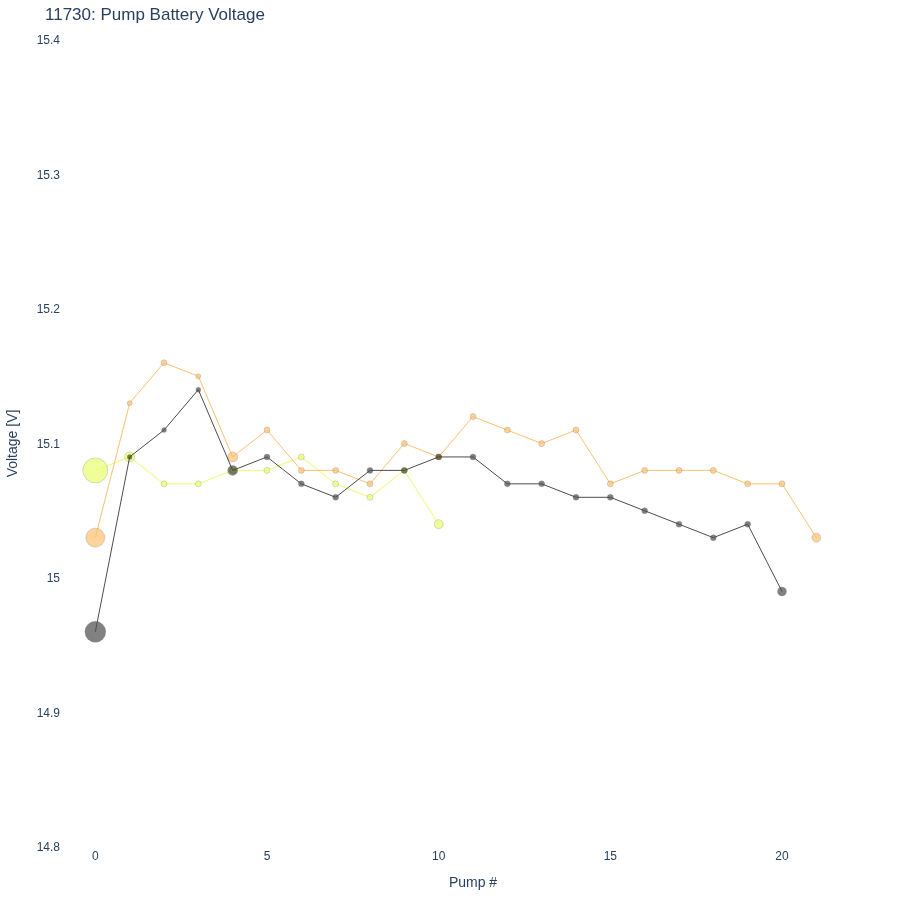Click the x-axis tick label 10
This screenshot has height=900, width=900.
click(x=439, y=856)
